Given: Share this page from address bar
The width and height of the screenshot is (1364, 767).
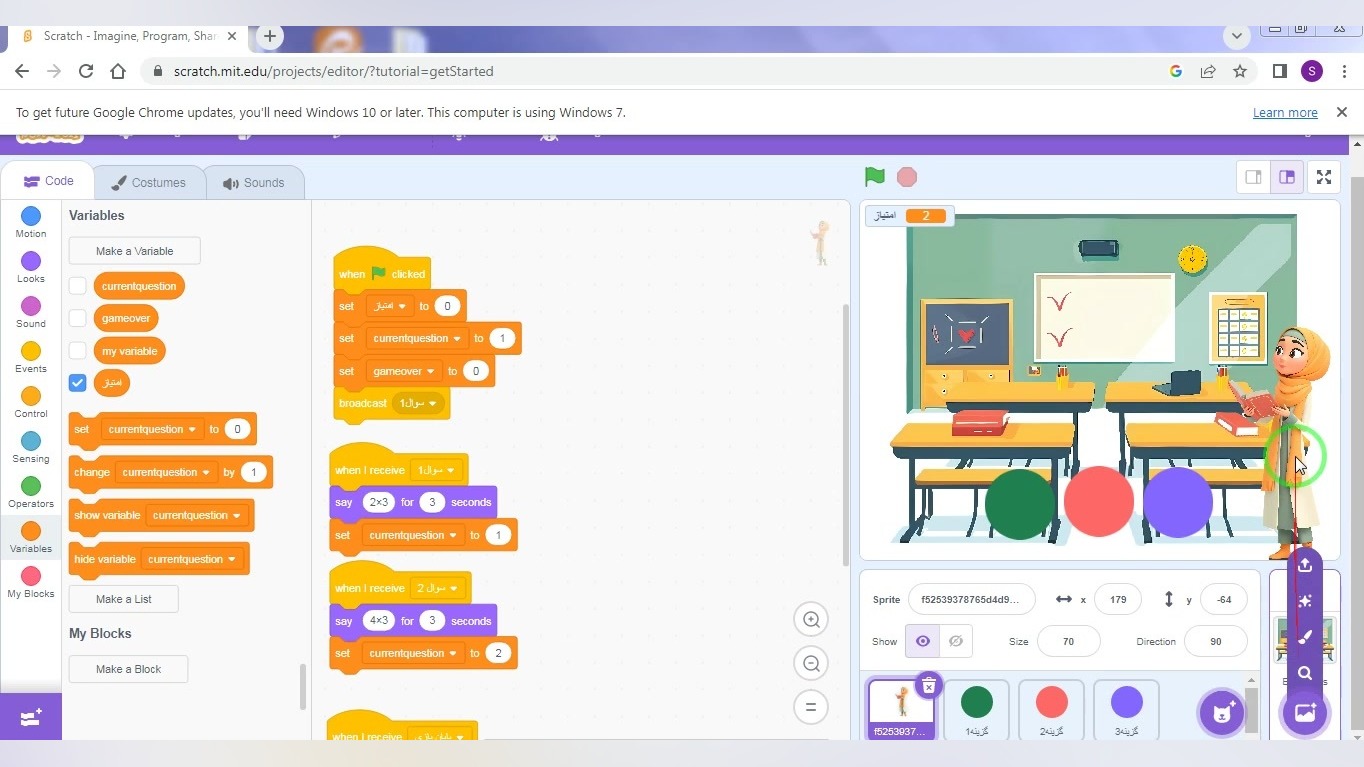Looking at the screenshot, I should (x=1208, y=71).
